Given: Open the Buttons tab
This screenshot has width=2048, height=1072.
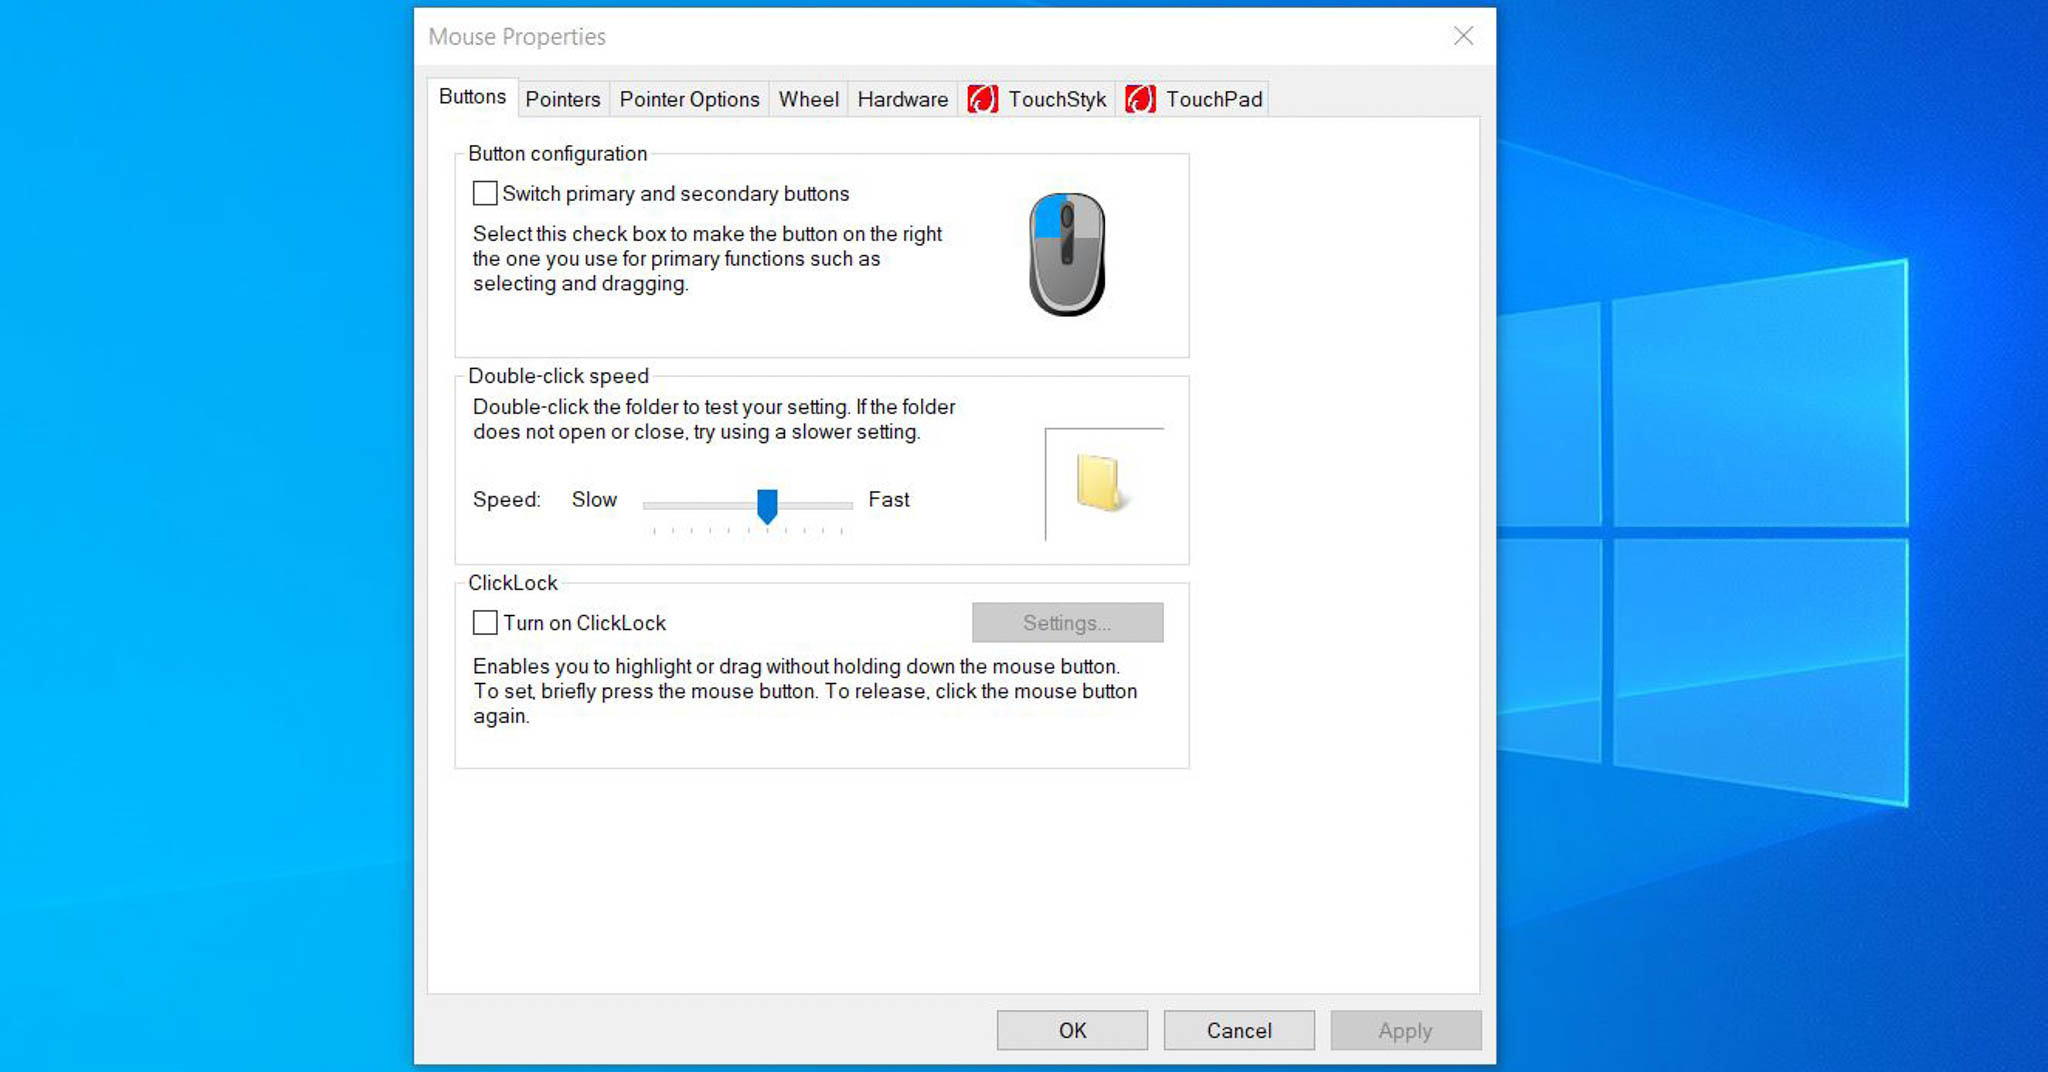Looking at the screenshot, I should click(x=472, y=97).
